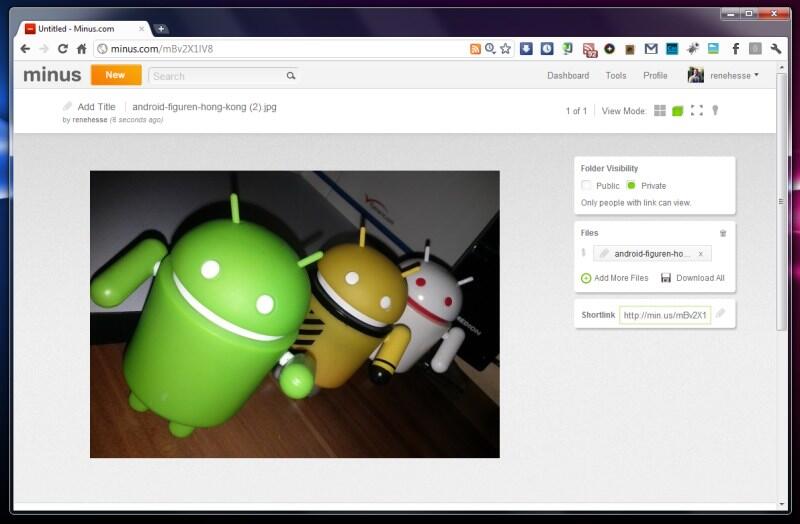Click the pencil icon next to Shortlink
800x524 pixels.
point(720,313)
